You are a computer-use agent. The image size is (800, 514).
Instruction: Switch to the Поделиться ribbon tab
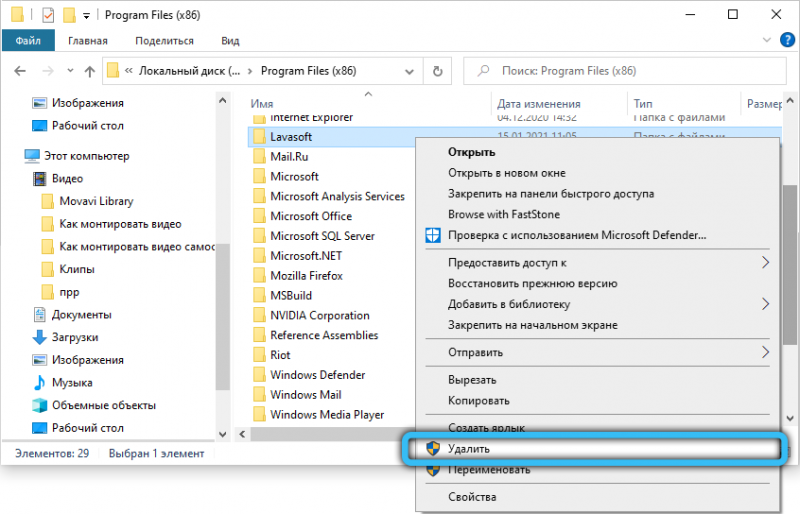(164, 41)
